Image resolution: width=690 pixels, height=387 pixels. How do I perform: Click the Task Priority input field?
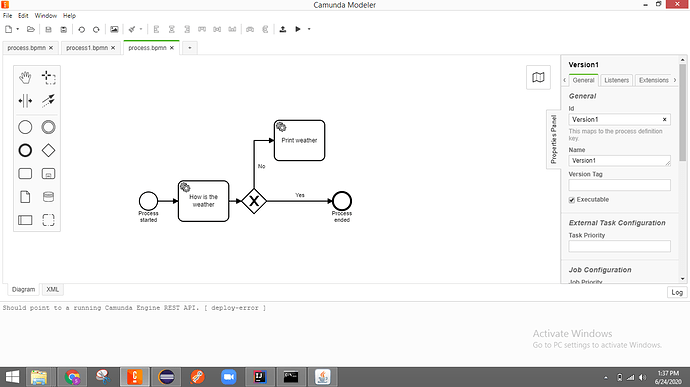coord(619,246)
